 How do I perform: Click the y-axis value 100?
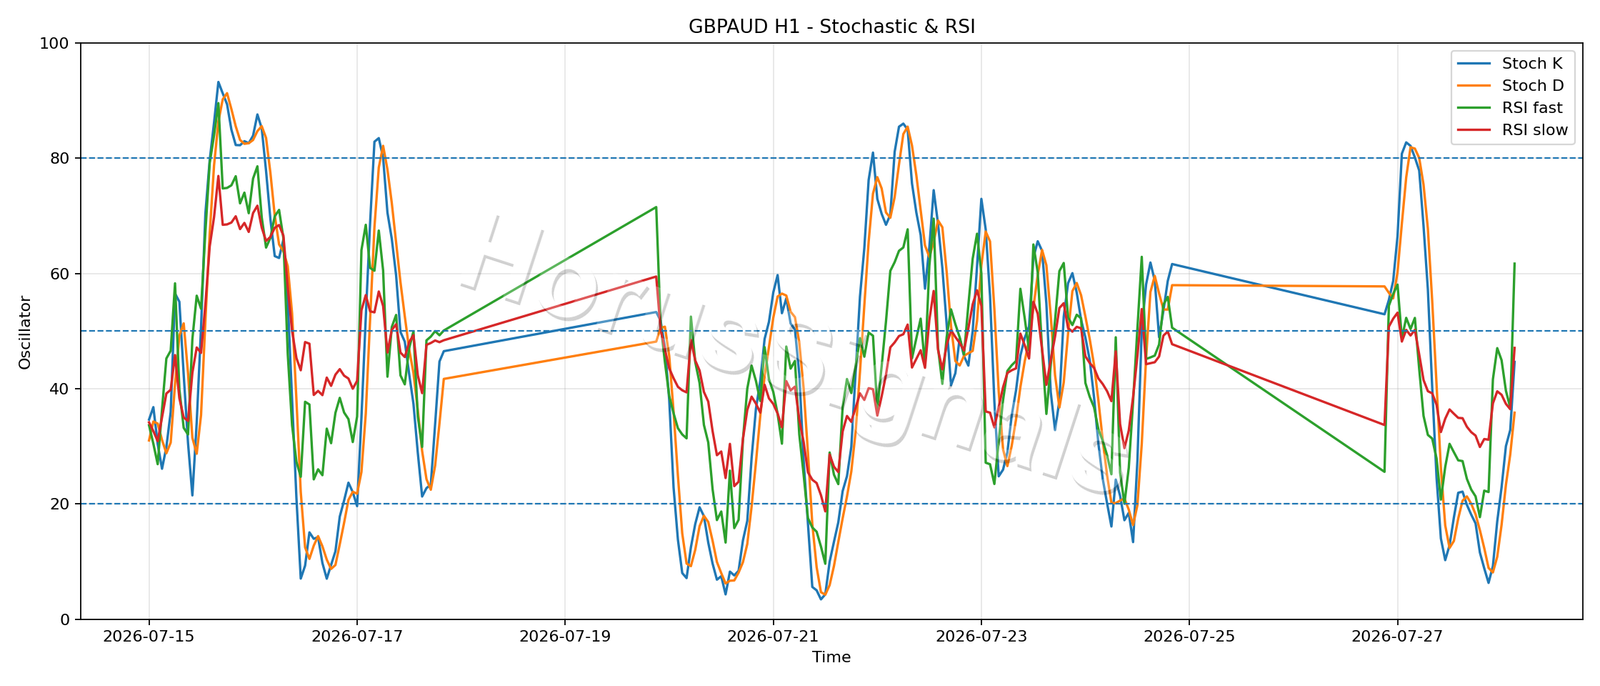[x=54, y=43]
